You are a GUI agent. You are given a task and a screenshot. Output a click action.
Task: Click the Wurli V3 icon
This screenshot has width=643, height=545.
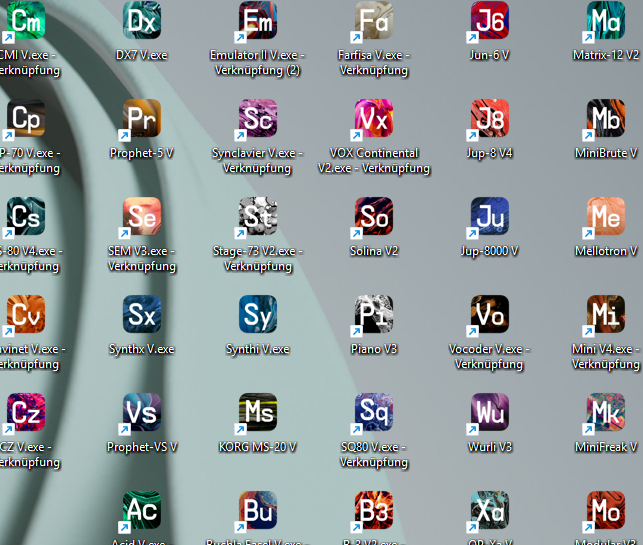click(490, 413)
